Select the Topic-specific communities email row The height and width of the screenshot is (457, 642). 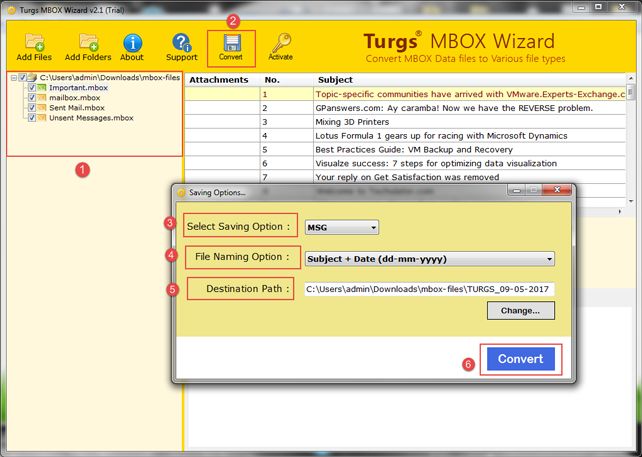405,94
